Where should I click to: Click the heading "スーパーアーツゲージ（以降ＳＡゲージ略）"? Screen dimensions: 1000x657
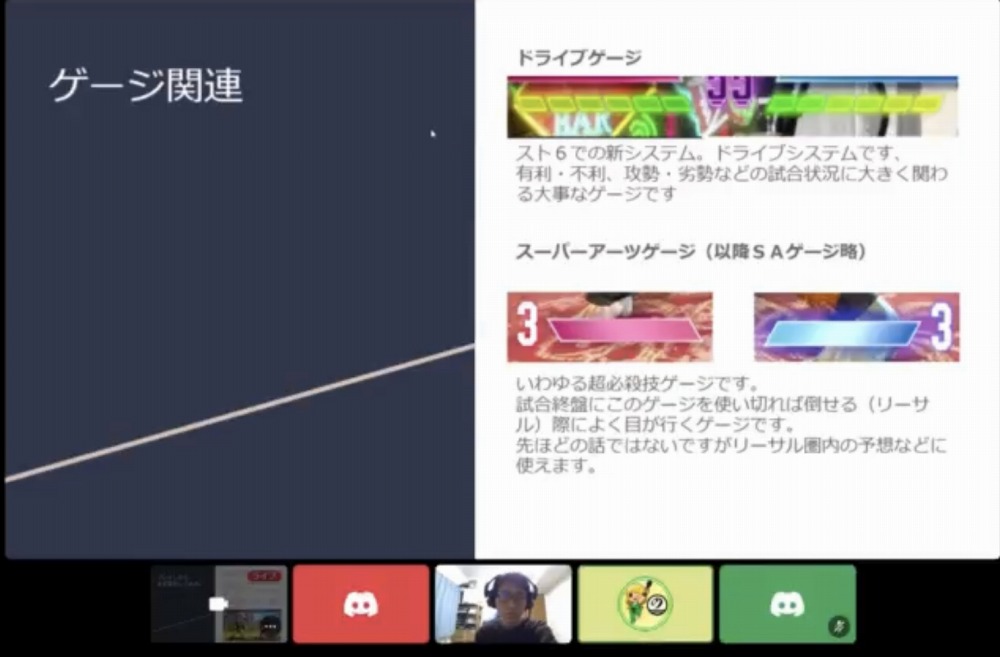[691, 252]
